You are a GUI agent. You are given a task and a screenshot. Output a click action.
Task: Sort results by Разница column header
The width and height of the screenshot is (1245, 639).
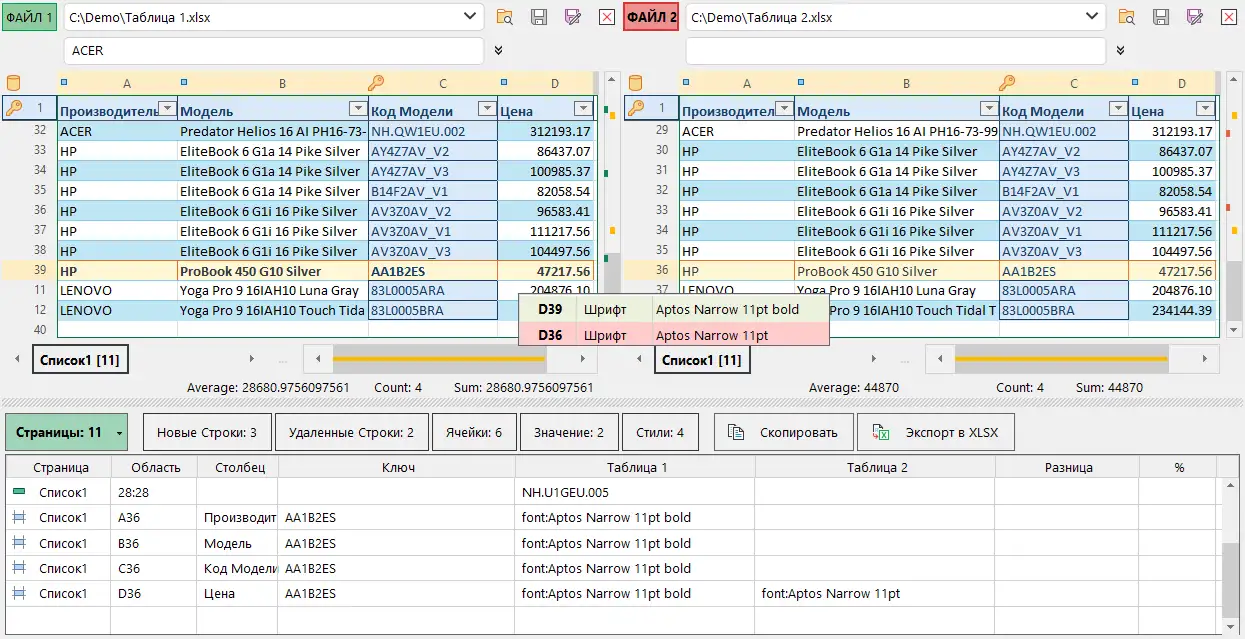point(1067,467)
